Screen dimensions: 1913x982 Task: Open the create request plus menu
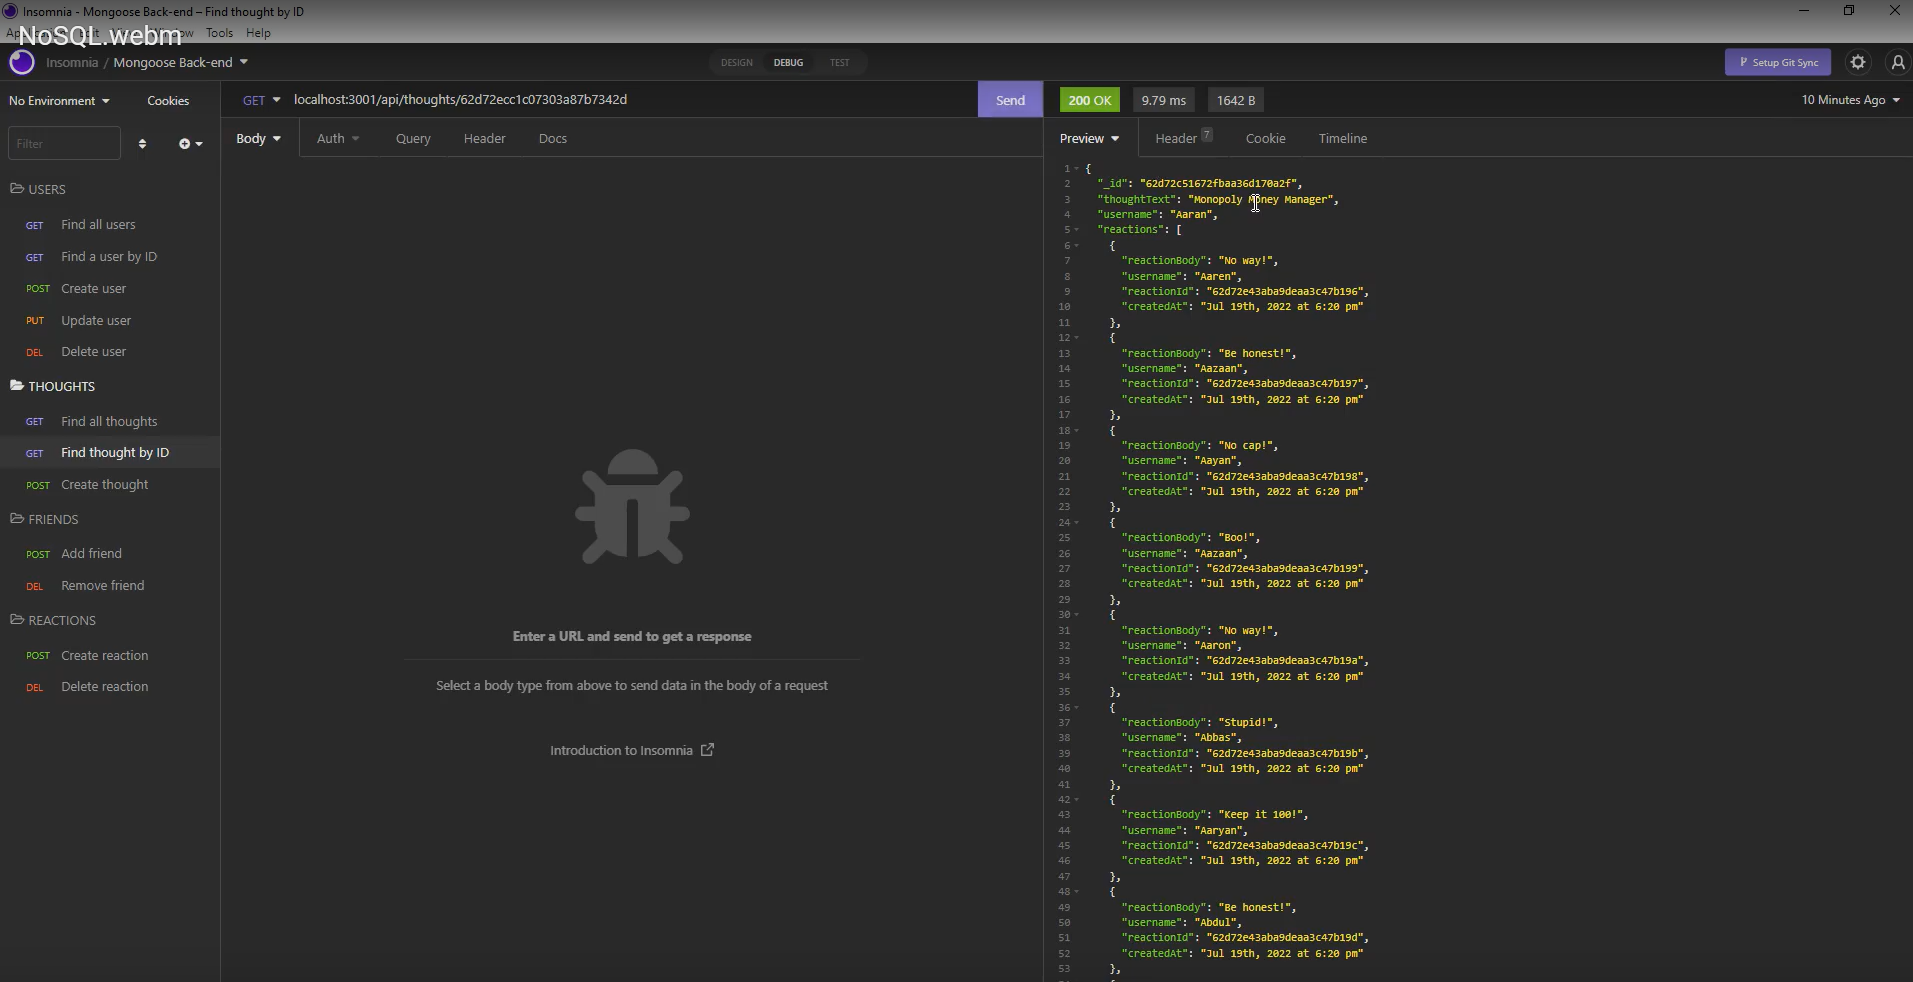tap(190, 144)
